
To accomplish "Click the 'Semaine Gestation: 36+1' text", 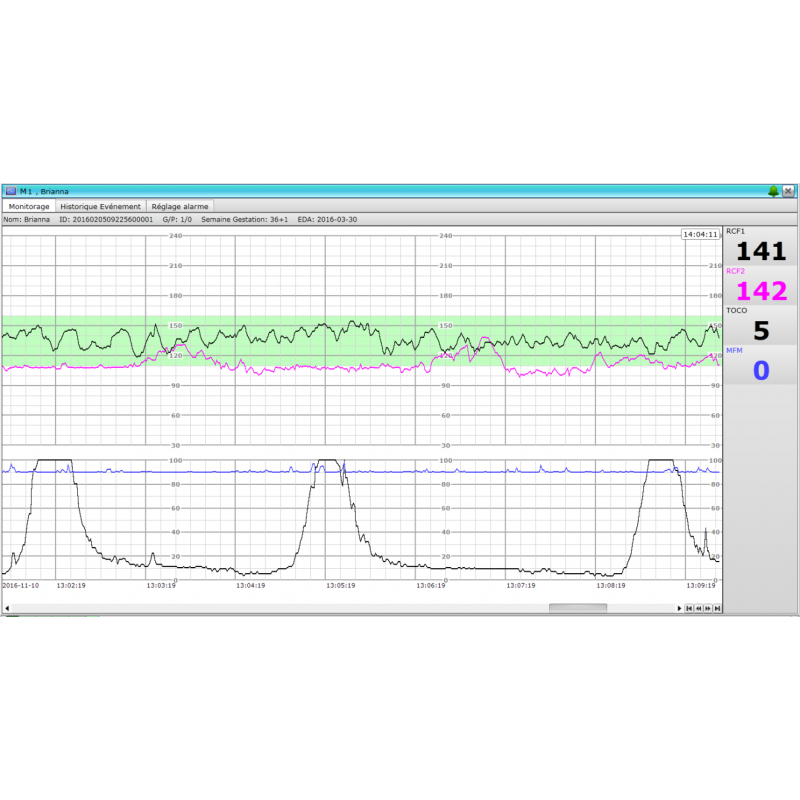I will 244,219.
